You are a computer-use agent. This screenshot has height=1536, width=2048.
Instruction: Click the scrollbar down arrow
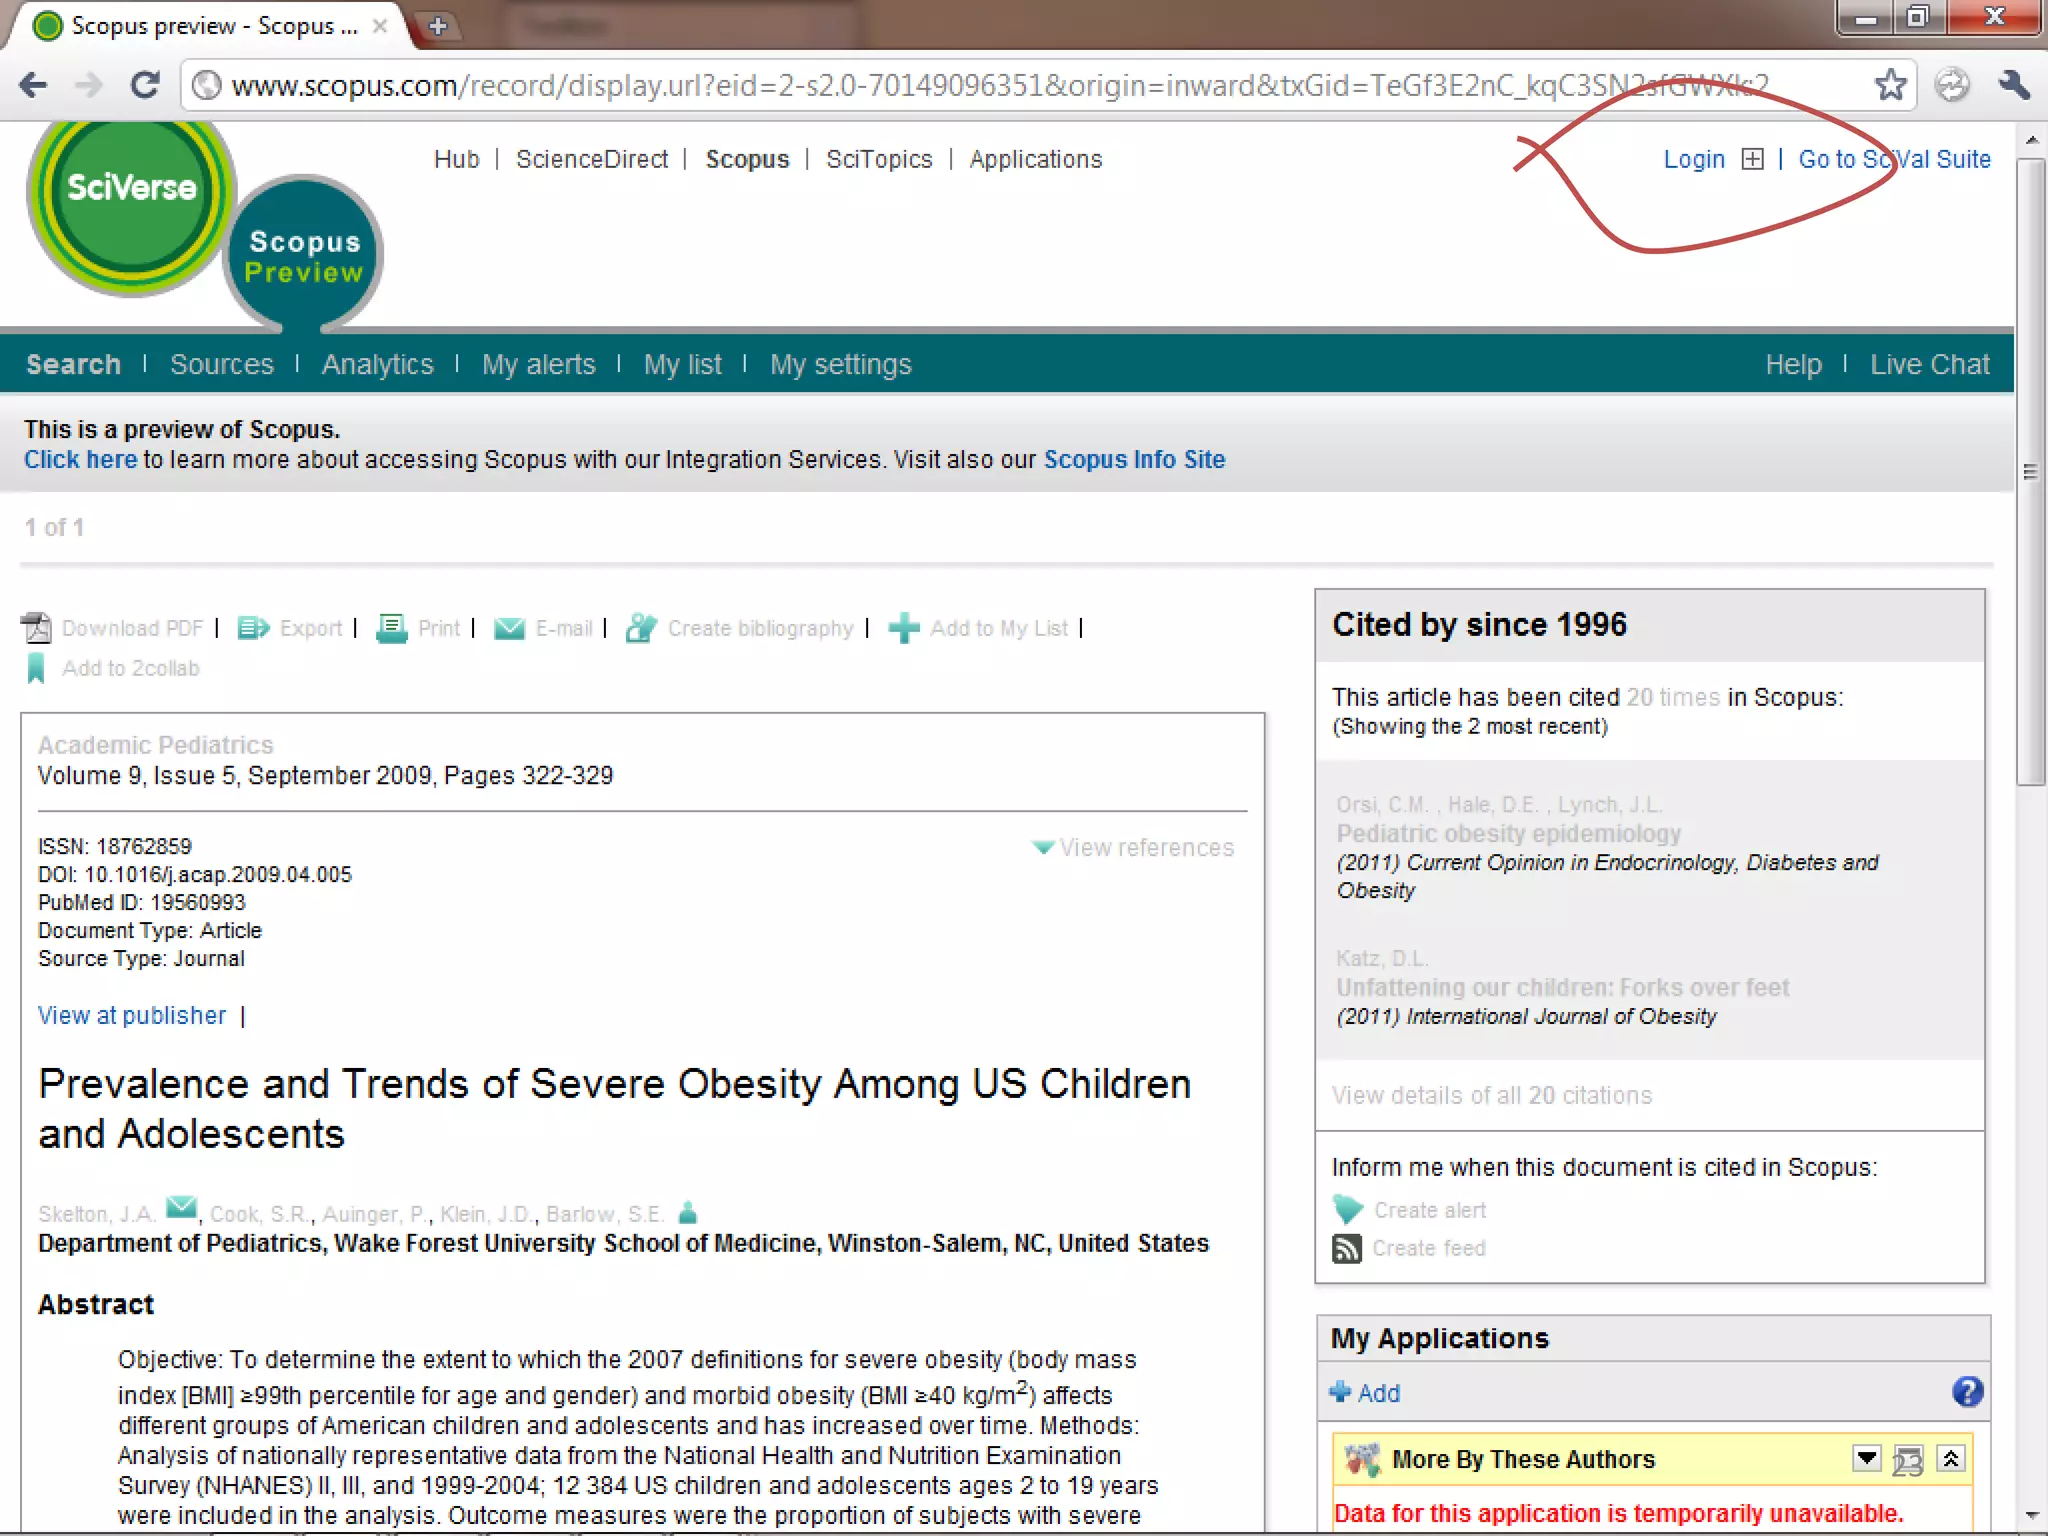click(2030, 1516)
